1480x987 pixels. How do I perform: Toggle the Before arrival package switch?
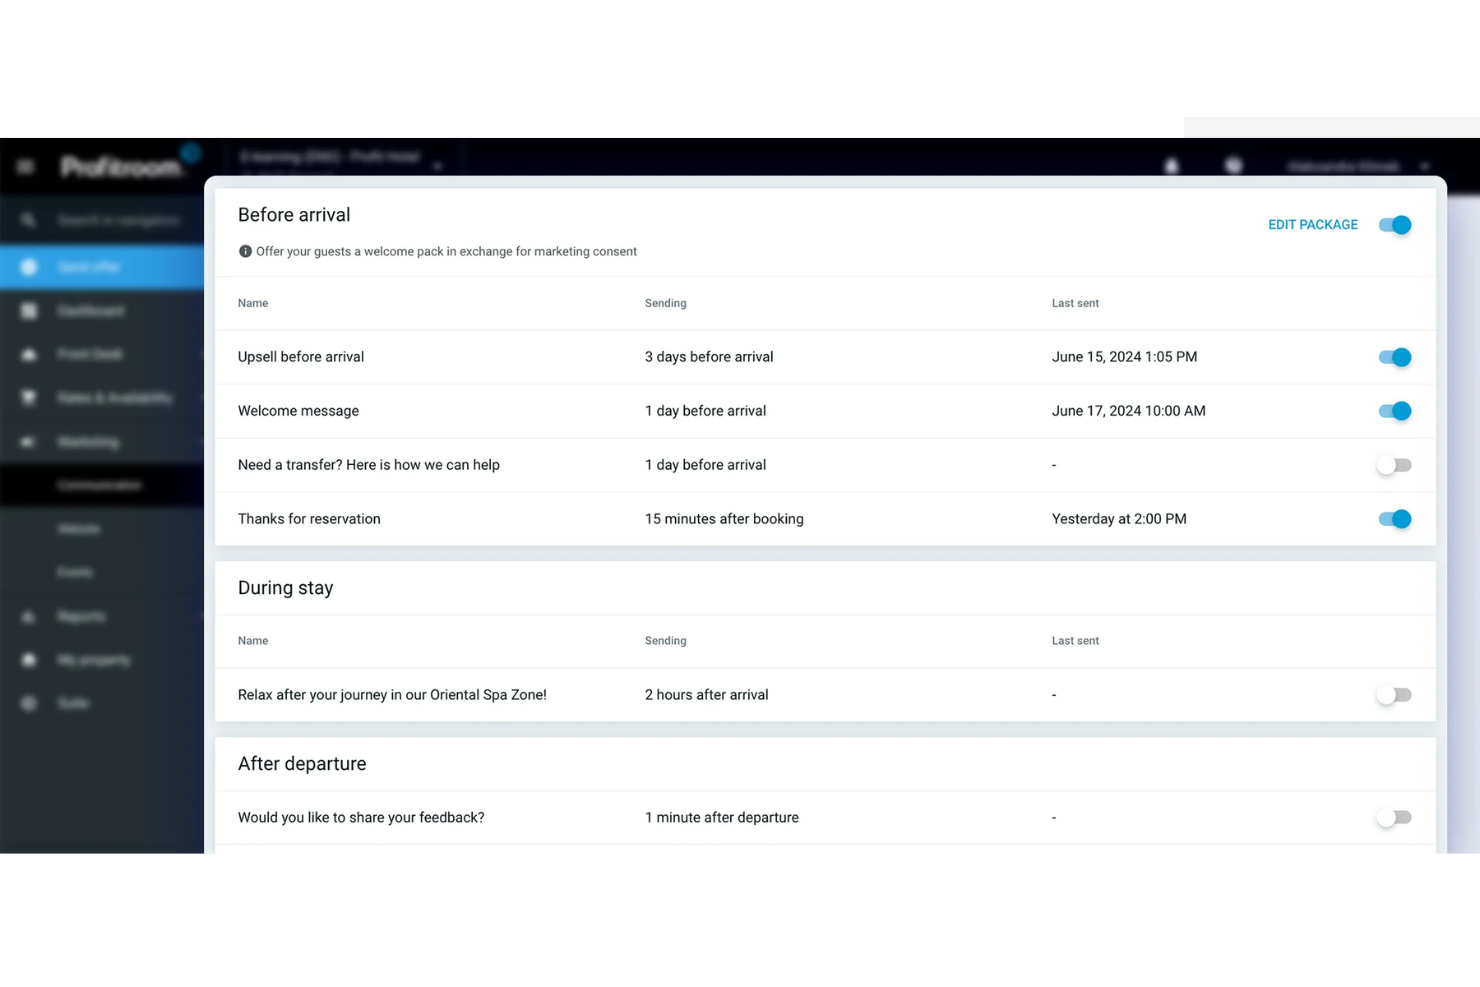tap(1394, 225)
